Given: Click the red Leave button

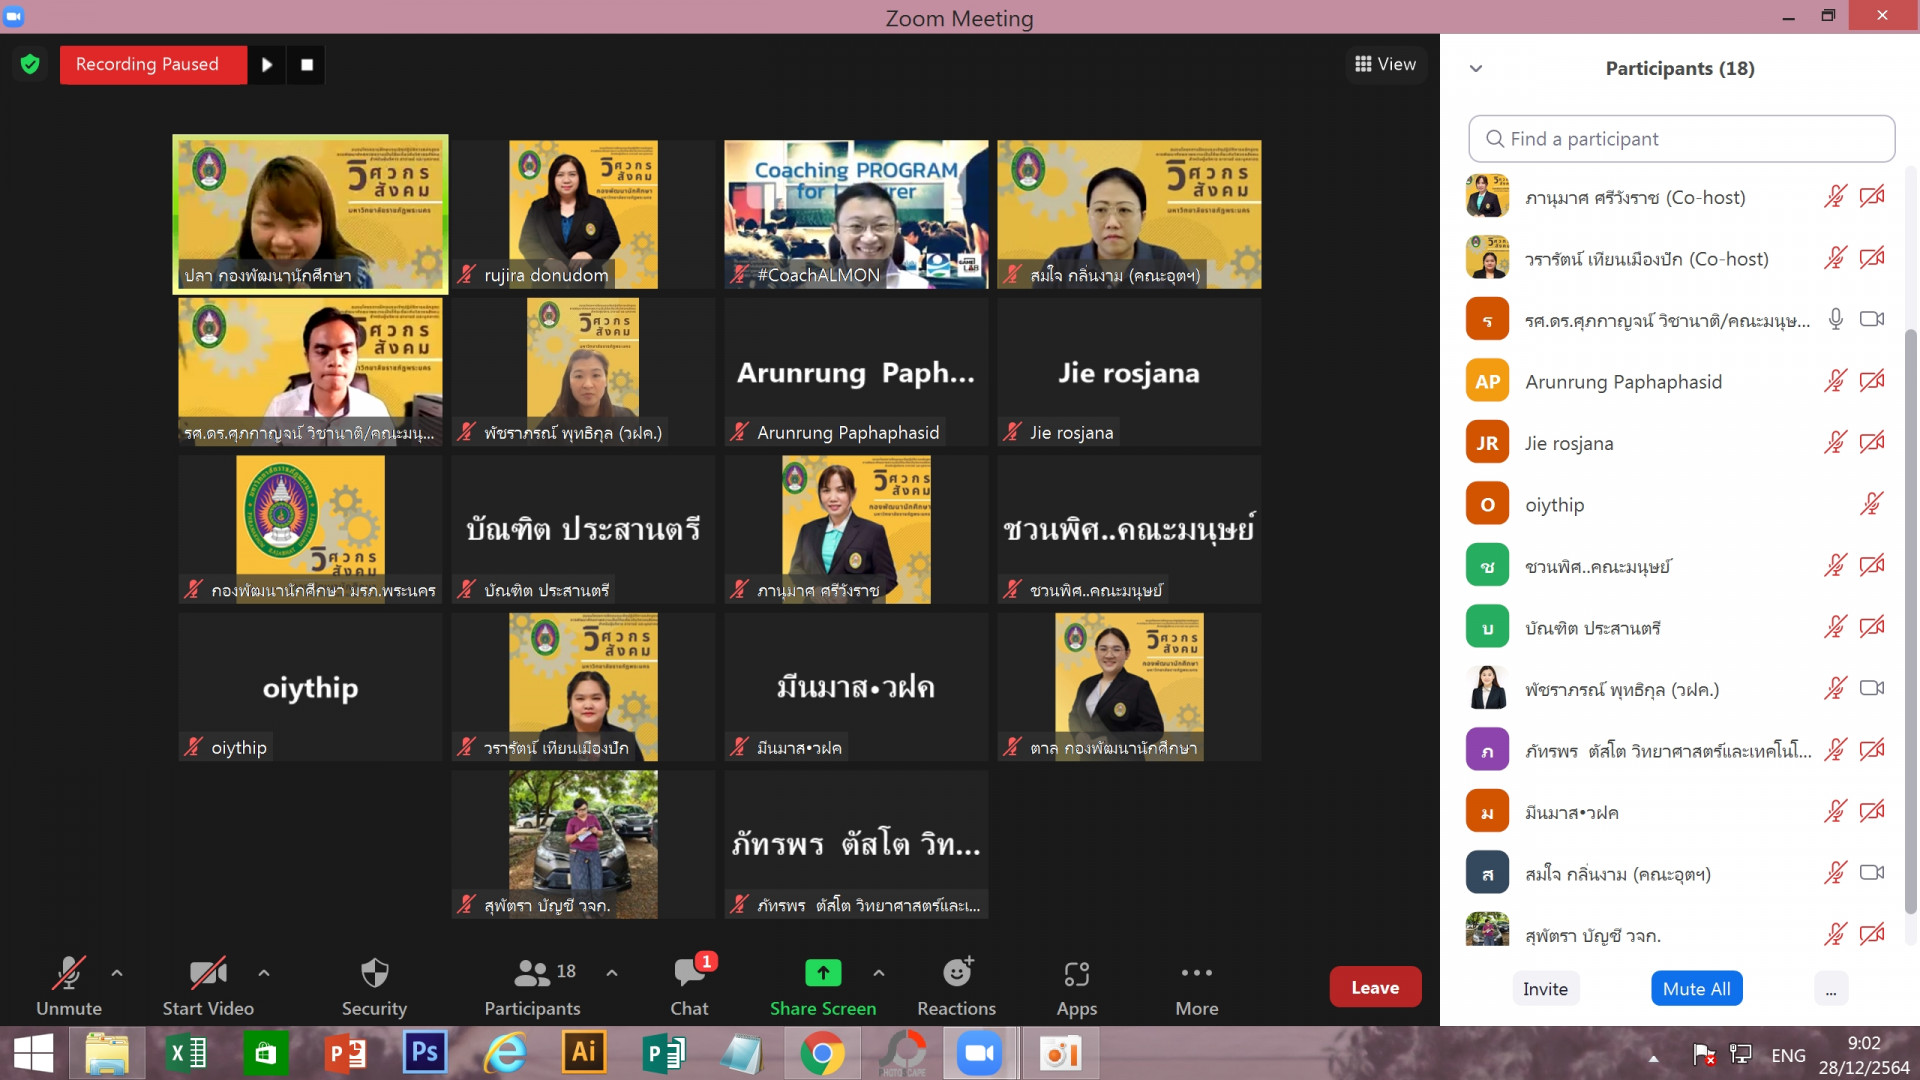Looking at the screenshot, I should point(1375,987).
